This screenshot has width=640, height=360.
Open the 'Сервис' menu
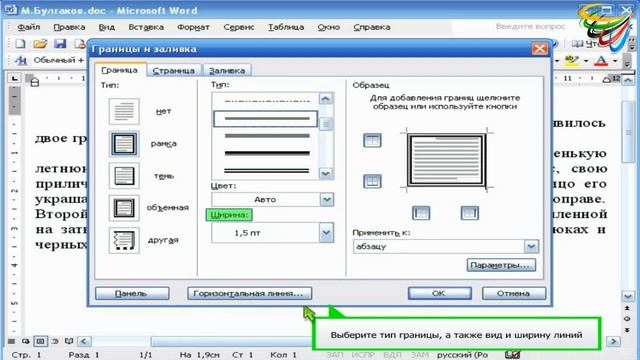click(x=239, y=27)
